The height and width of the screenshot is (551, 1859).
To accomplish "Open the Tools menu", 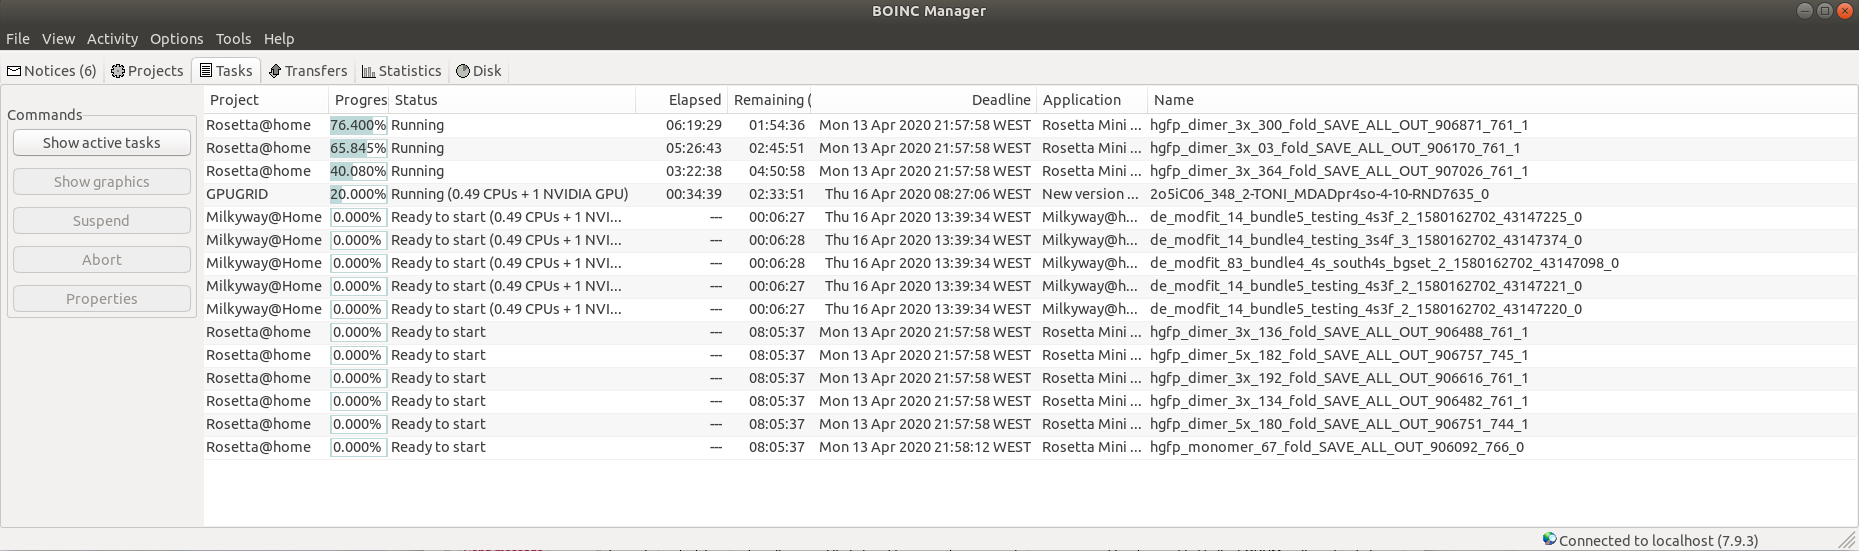I will [233, 39].
